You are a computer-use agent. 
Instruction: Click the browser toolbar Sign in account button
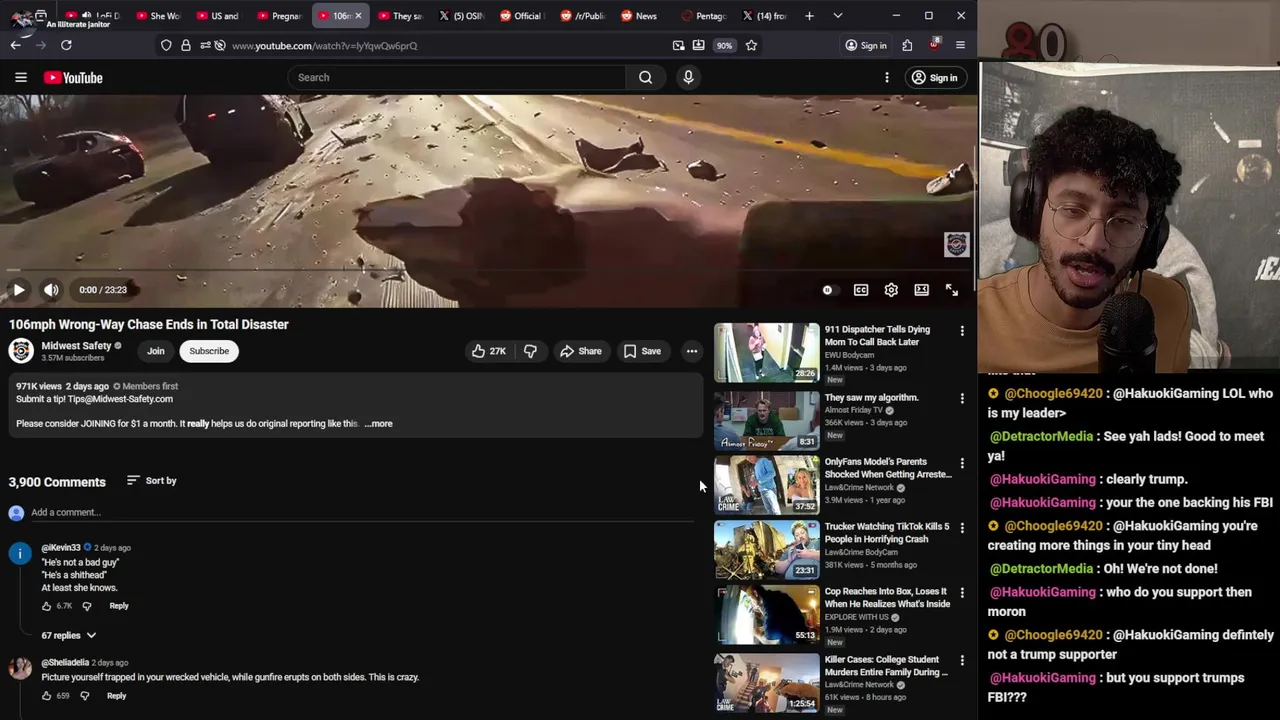(866, 45)
